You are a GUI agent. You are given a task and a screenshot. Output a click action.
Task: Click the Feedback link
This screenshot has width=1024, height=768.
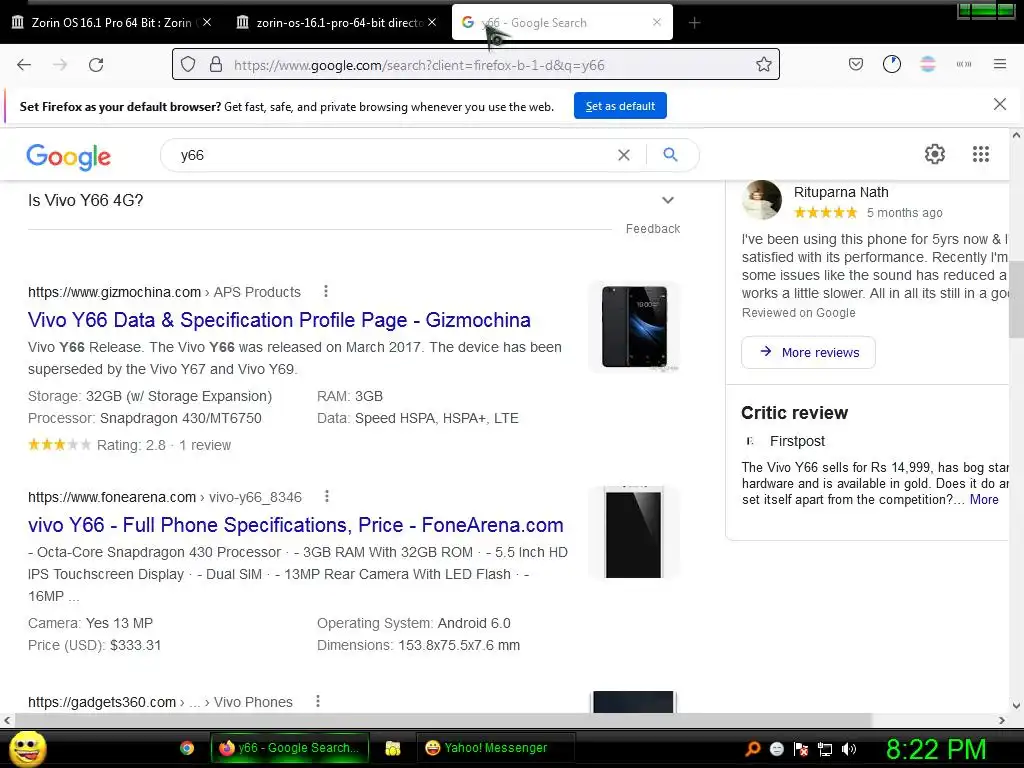click(652, 229)
